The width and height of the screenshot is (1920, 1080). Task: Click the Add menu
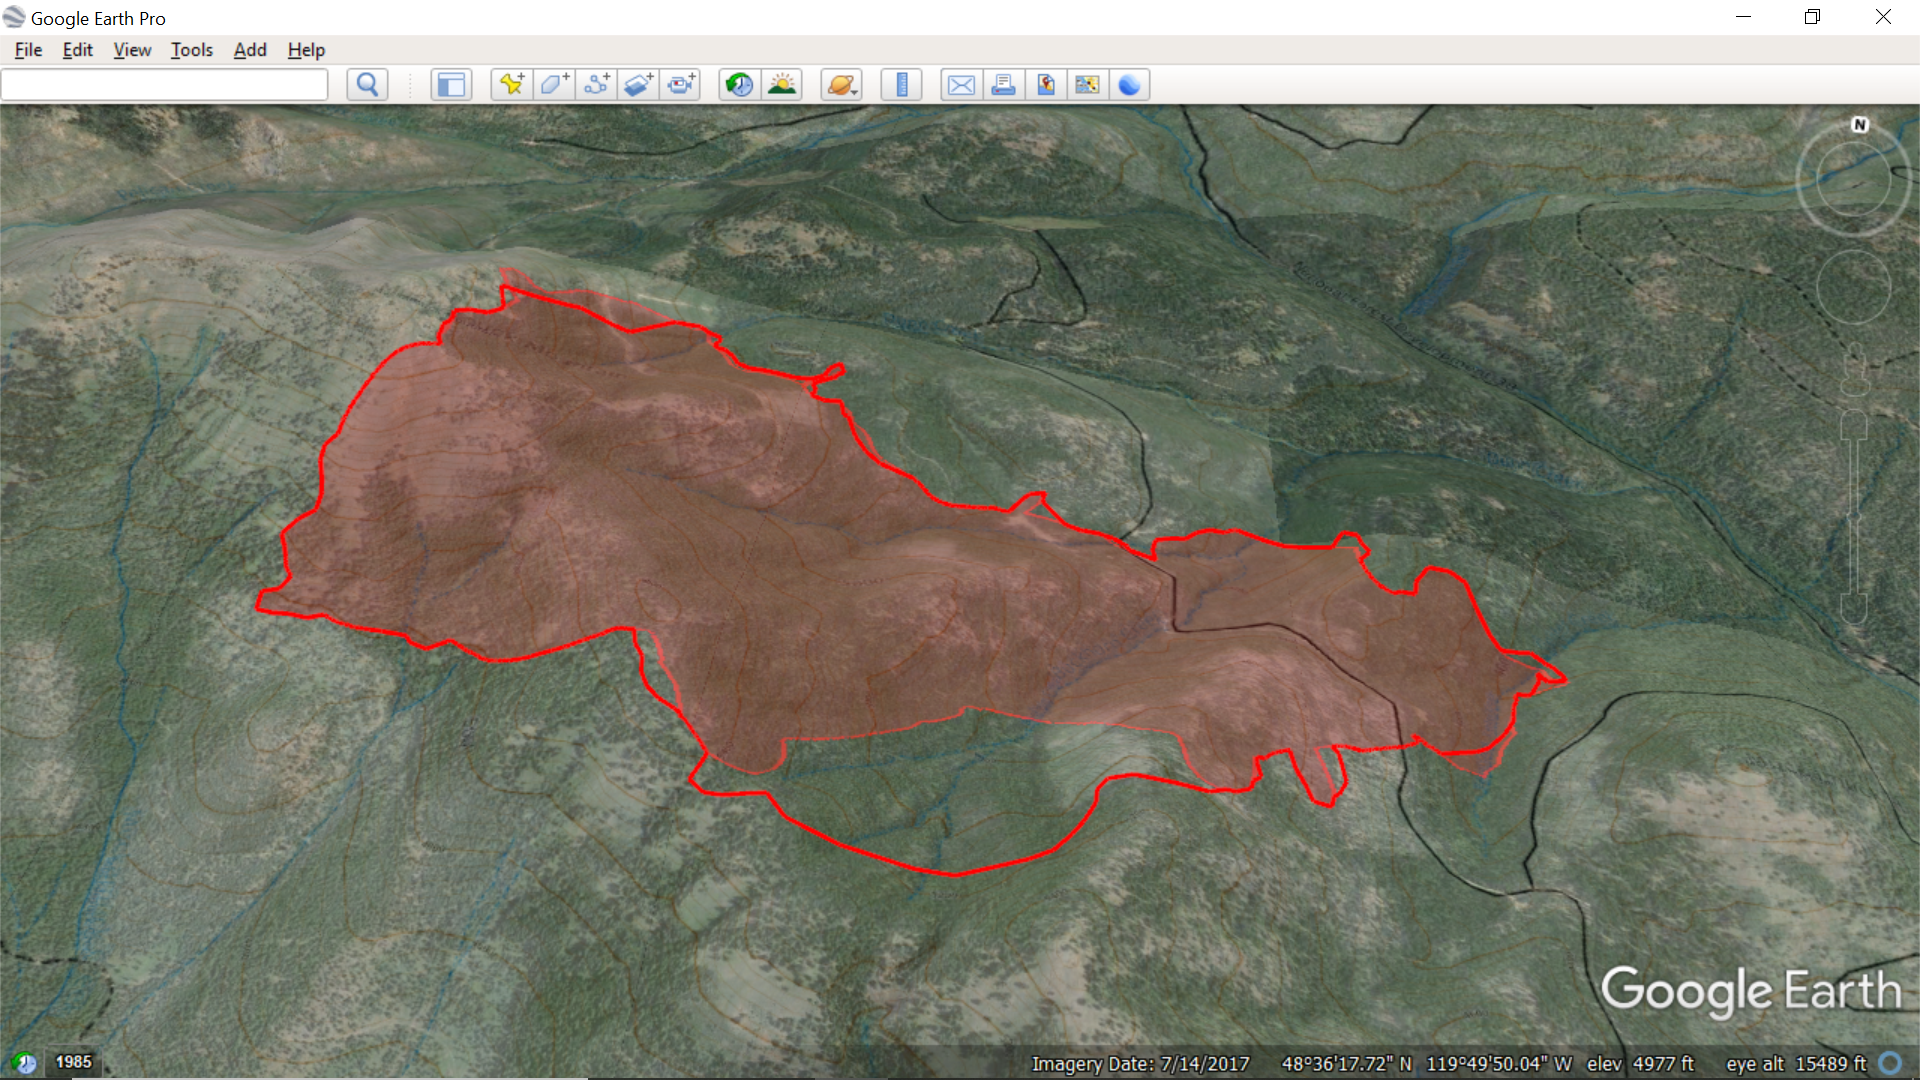[x=250, y=50]
